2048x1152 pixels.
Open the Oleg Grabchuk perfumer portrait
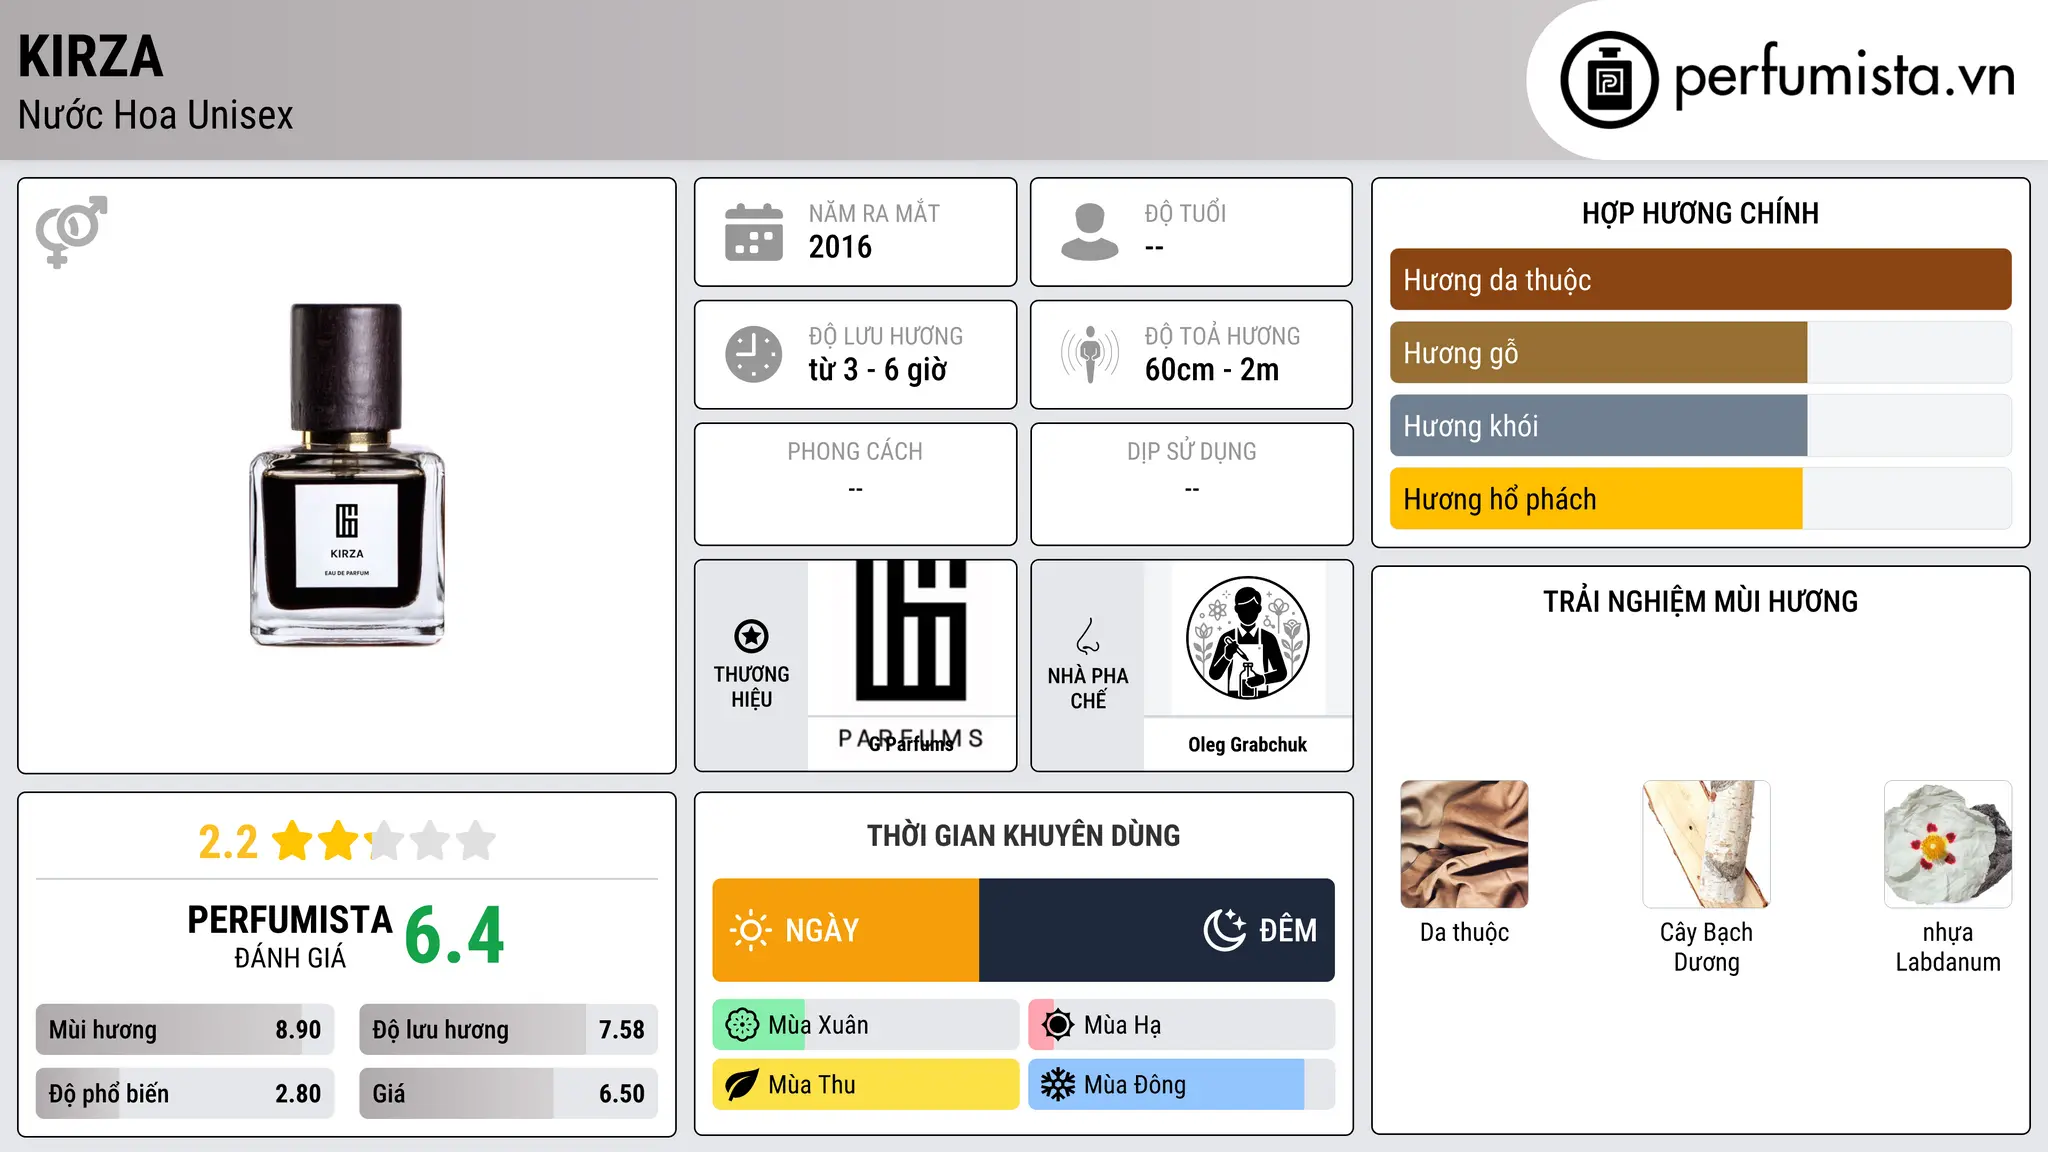pos(1247,638)
